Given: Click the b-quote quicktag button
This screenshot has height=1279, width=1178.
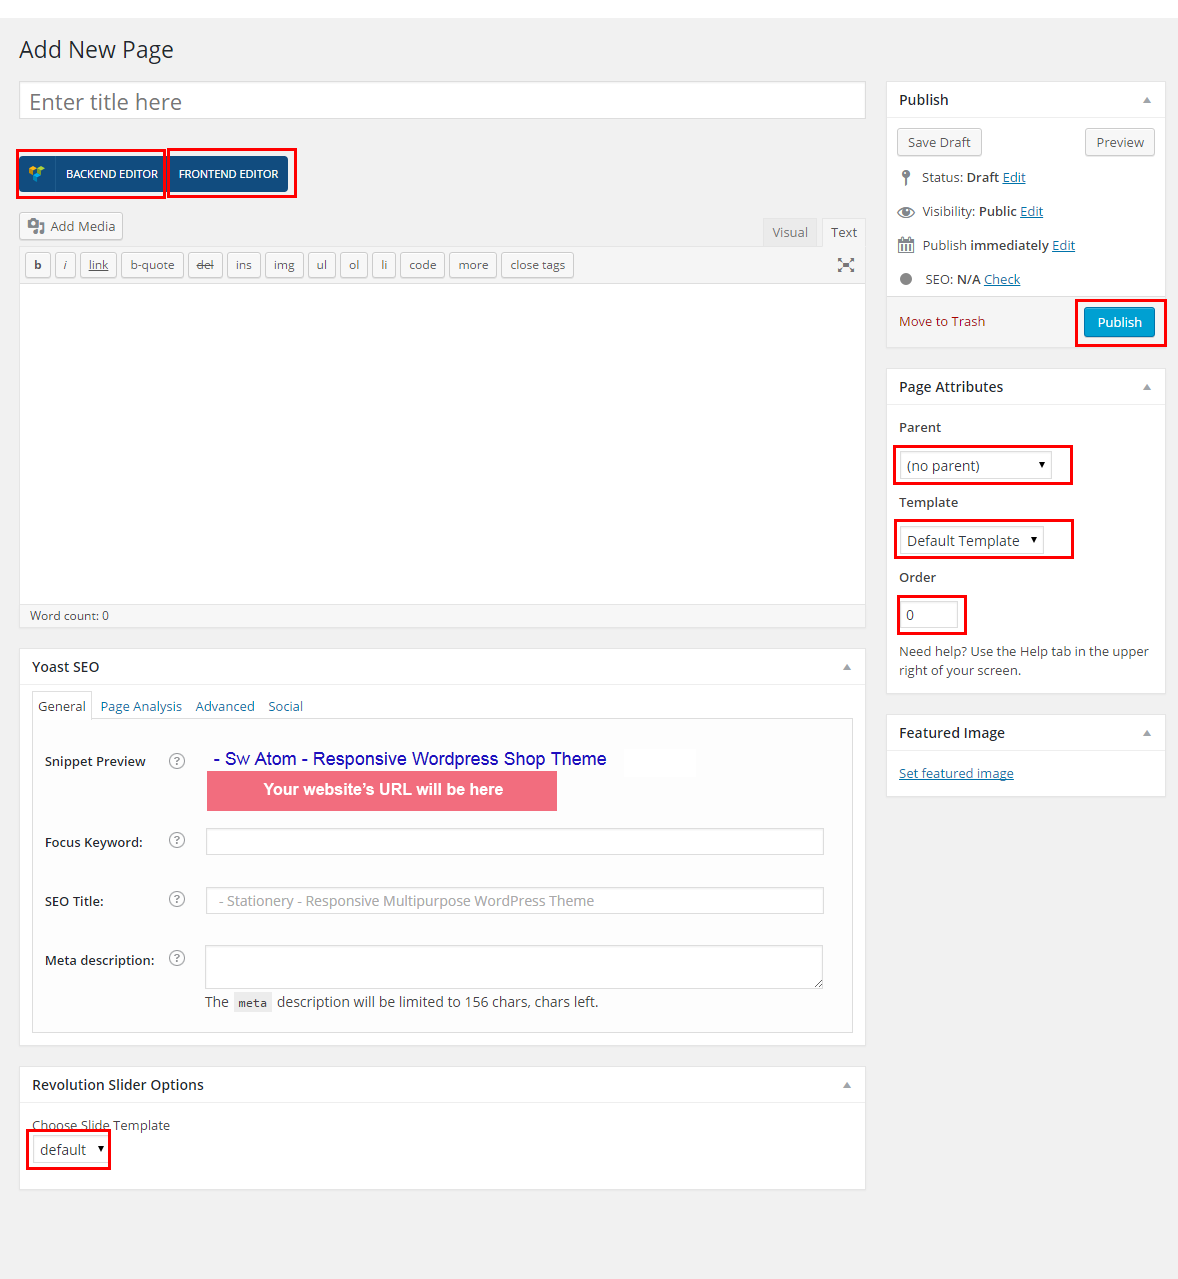Looking at the screenshot, I should point(152,265).
